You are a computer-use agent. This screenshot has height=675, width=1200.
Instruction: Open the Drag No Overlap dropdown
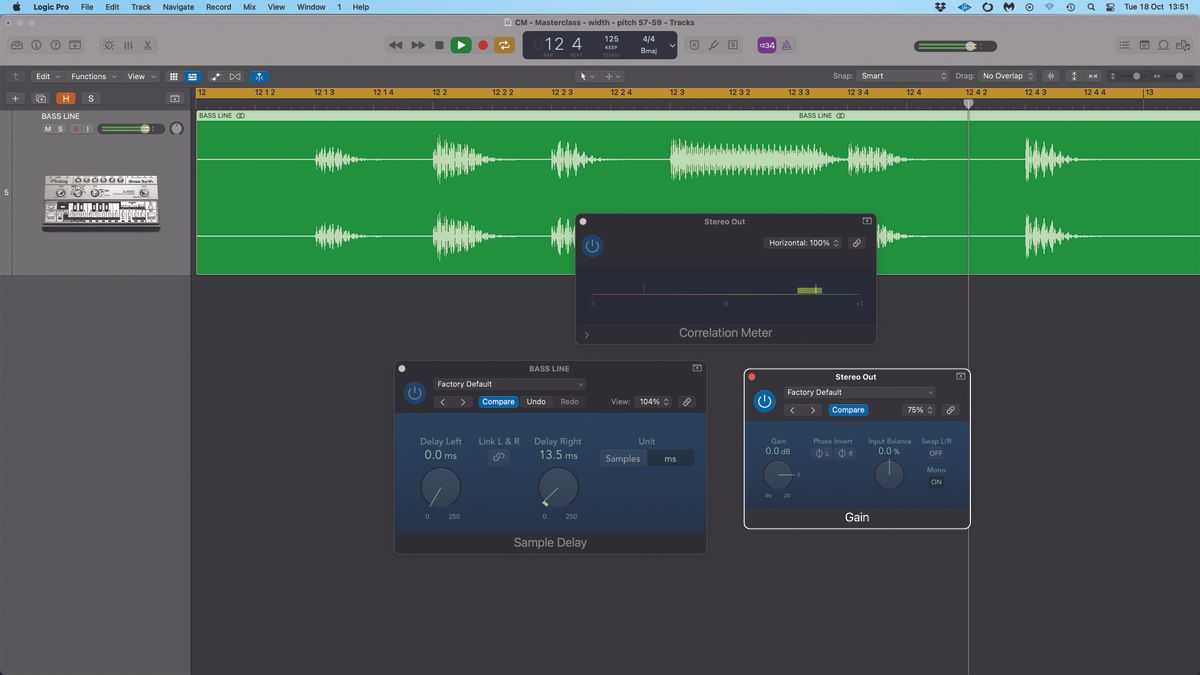(x=1004, y=75)
